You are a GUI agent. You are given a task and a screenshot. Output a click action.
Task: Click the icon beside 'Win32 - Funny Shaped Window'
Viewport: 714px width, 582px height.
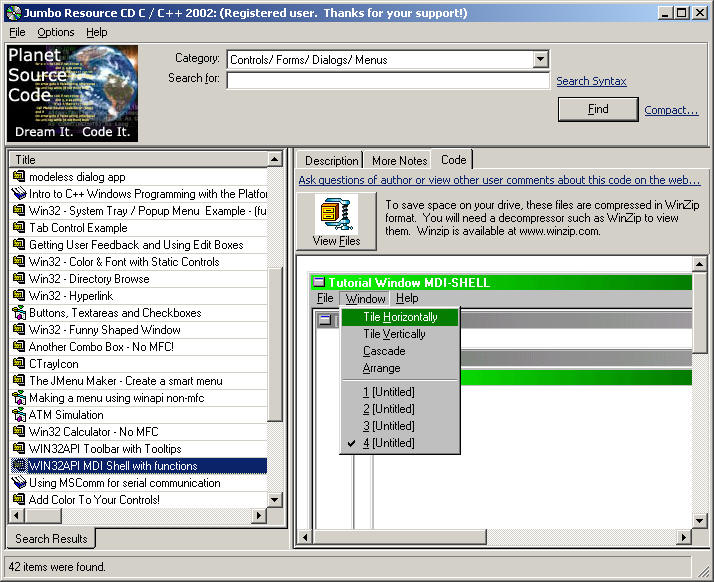click(19, 329)
